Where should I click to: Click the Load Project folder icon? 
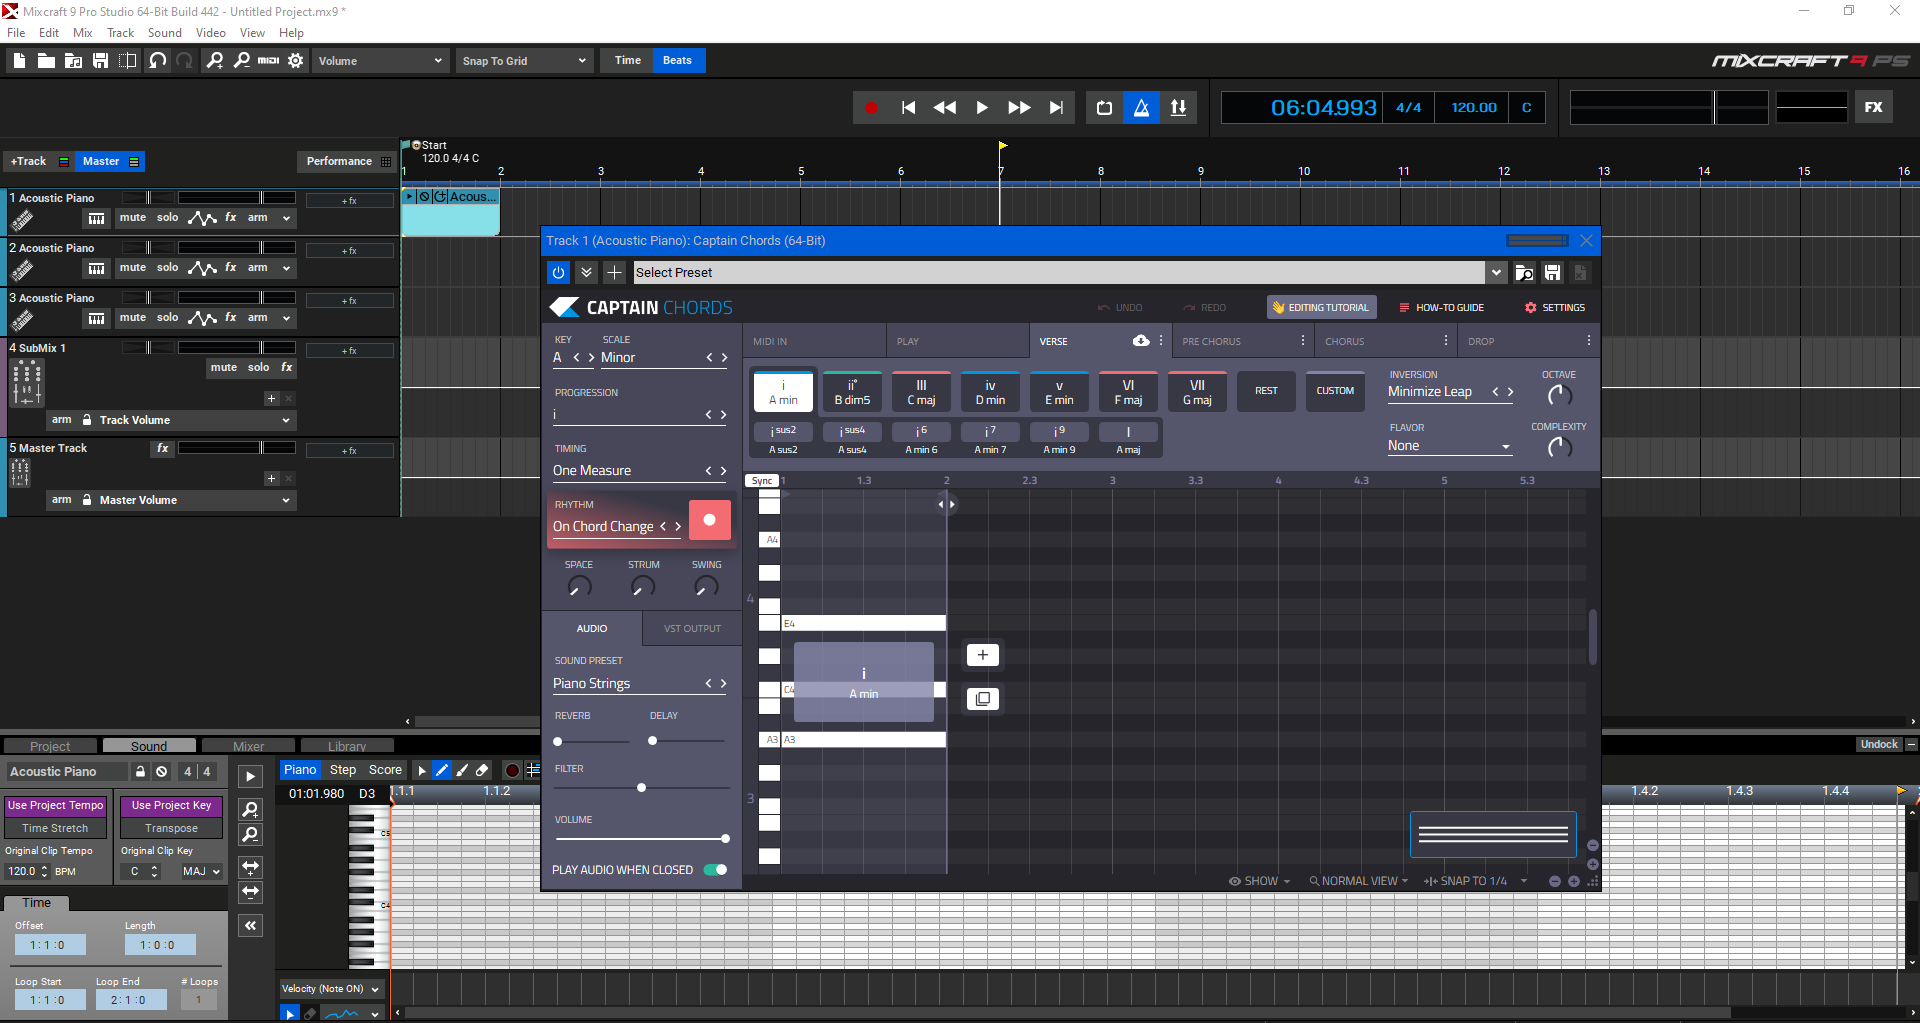[x=46, y=61]
